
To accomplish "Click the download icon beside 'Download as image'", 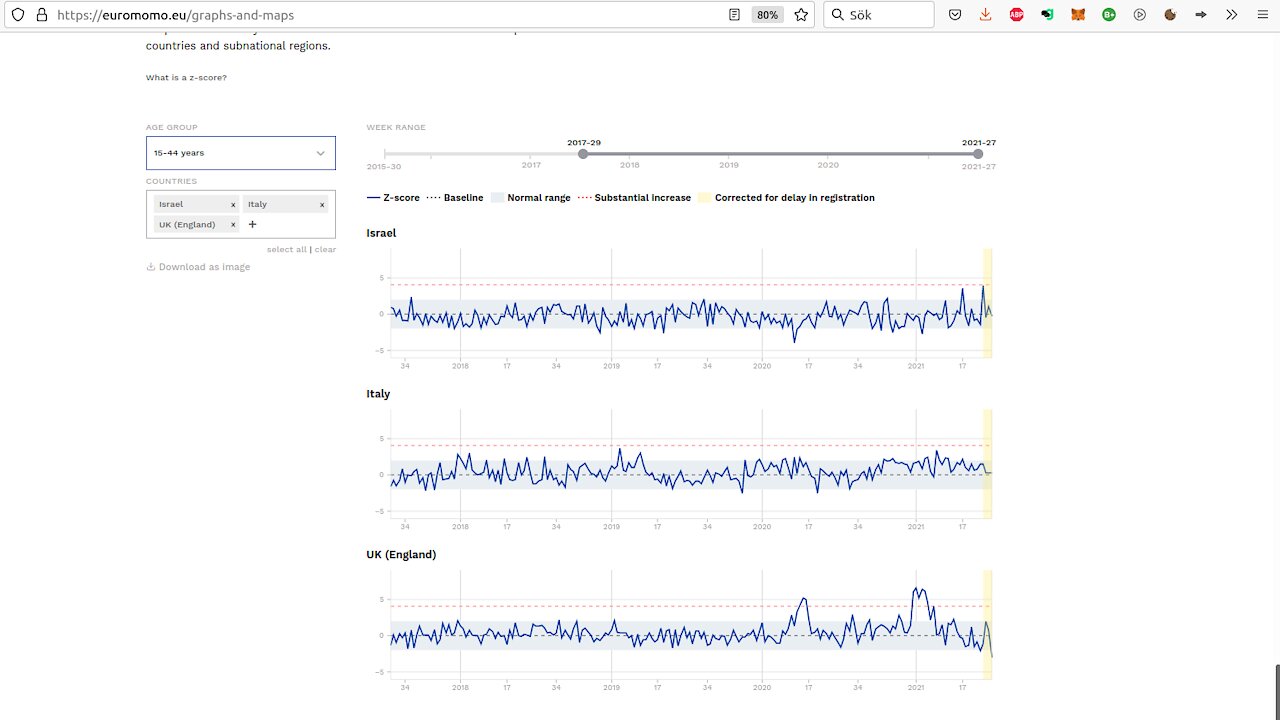I will click(x=151, y=267).
